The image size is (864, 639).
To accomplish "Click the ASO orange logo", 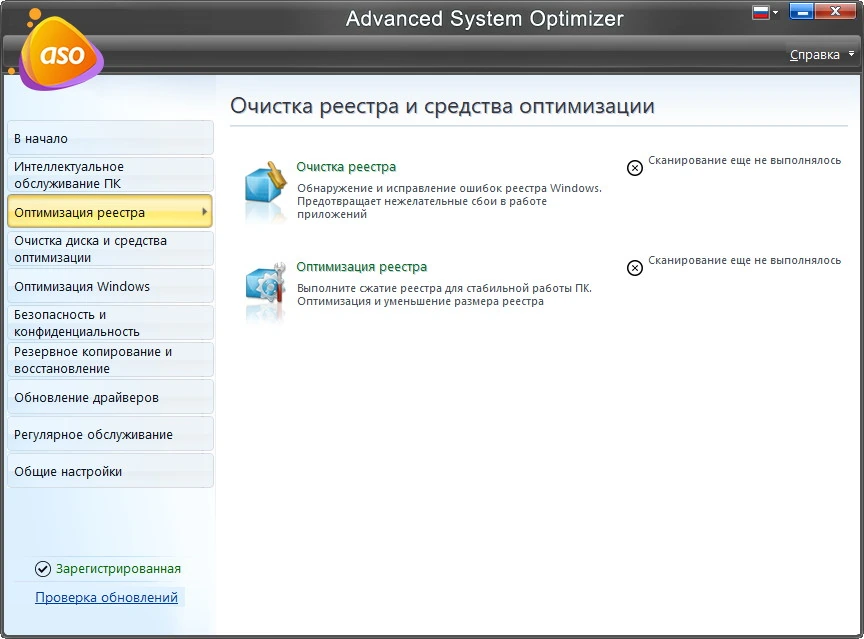I will 61,53.
